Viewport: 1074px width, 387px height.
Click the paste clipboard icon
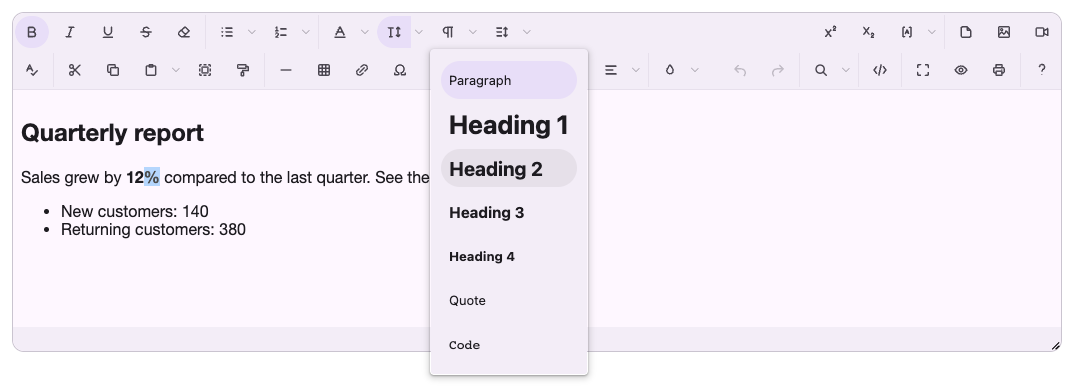(151, 70)
